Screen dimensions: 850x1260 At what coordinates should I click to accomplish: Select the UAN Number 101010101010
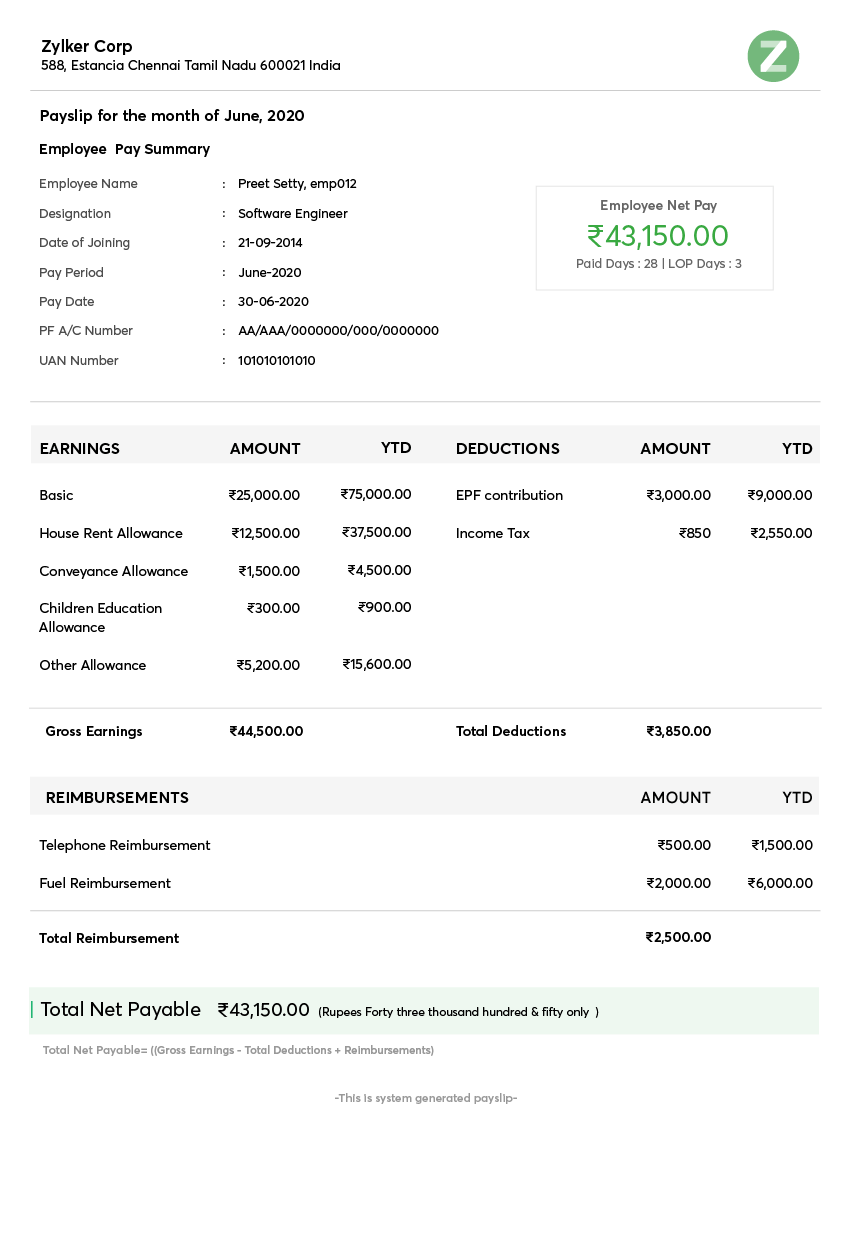click(x=278, y=360)
